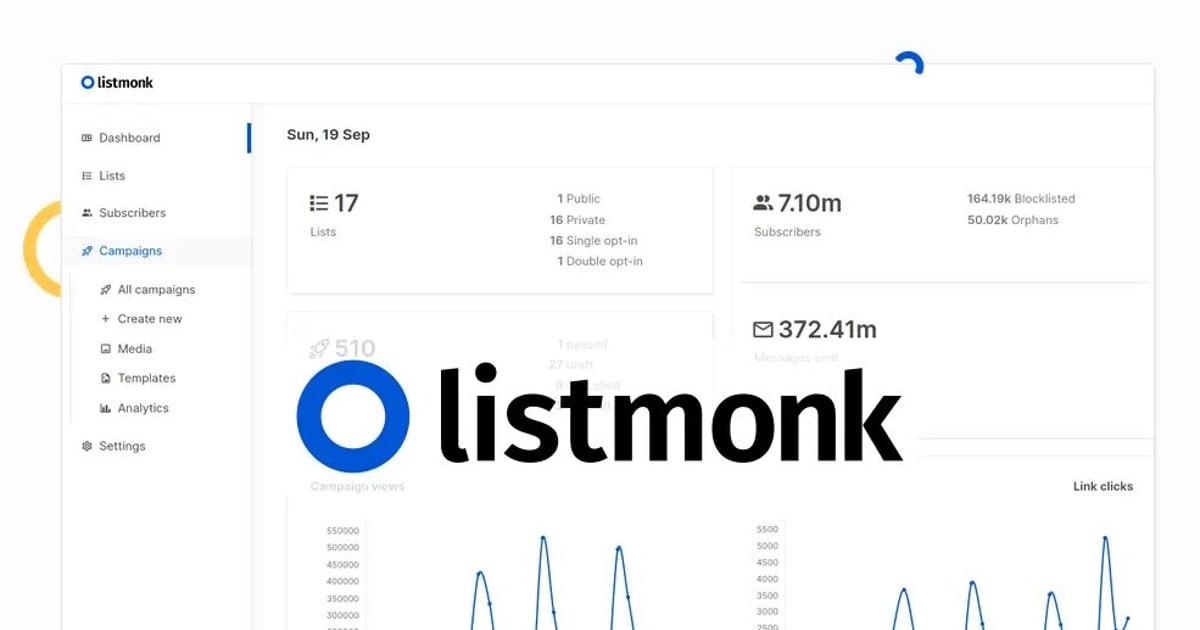Open Templates in the Campaigns submenu
Screen dimensions: 1200x630
tap(147, 378)
